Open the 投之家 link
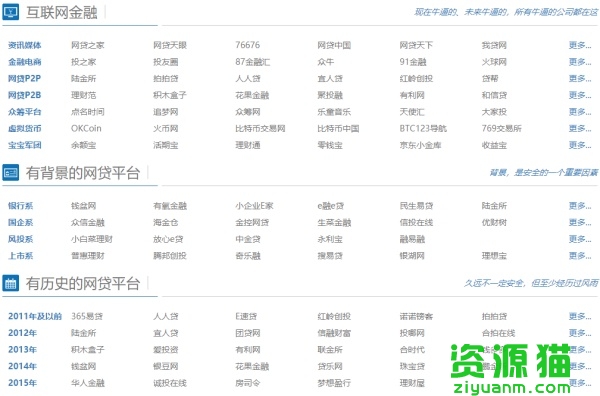This screenshot has height=396, width=600. pyautogui.click(x=83, y=62)
